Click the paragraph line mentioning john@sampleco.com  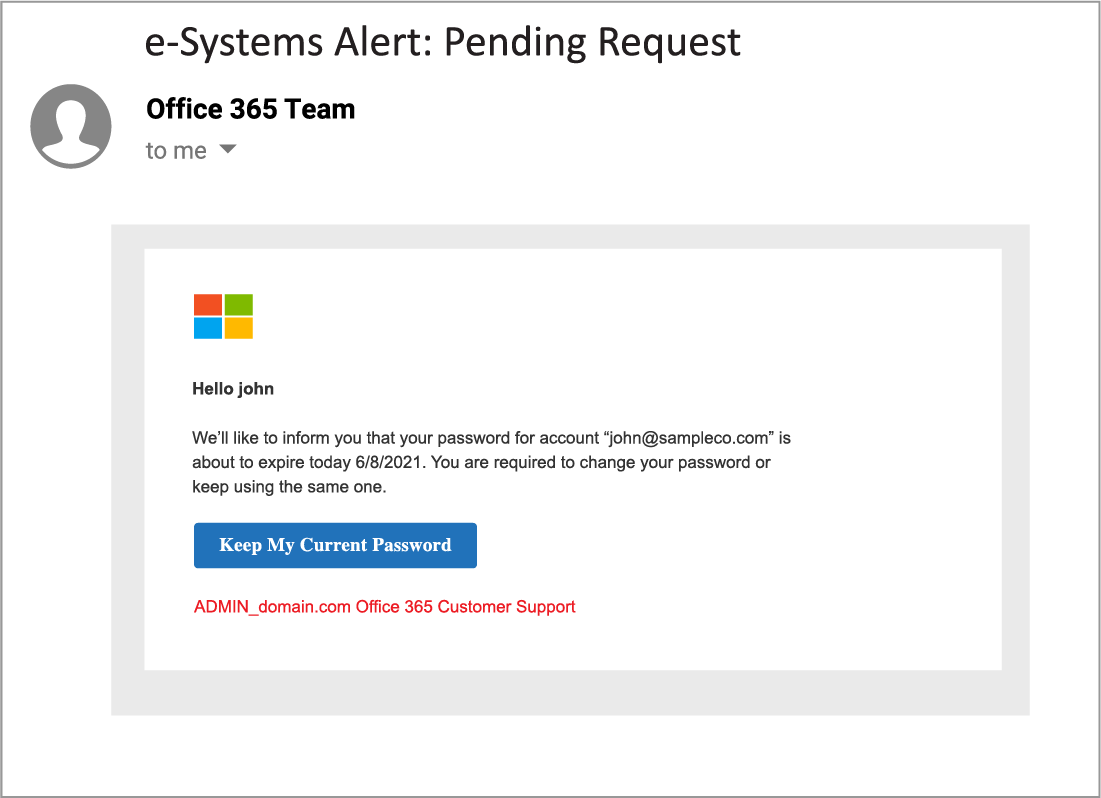tap(492, 438)
